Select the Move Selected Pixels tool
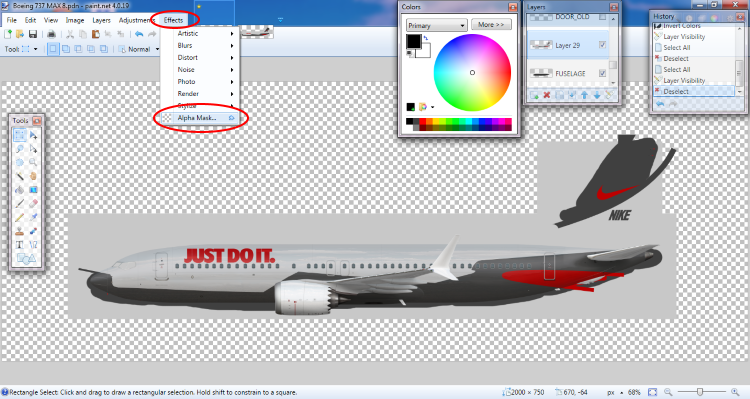 [x=33, y=135]
